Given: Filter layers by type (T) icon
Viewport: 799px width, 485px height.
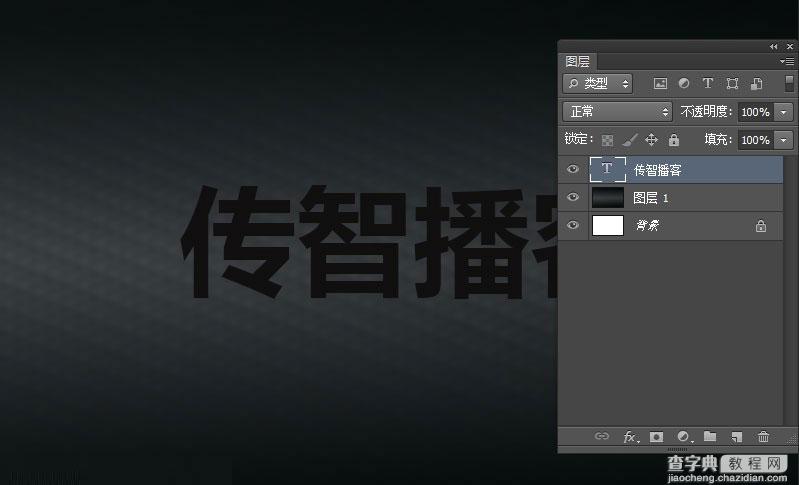Looking at the screenshot, I should (707, 83).
